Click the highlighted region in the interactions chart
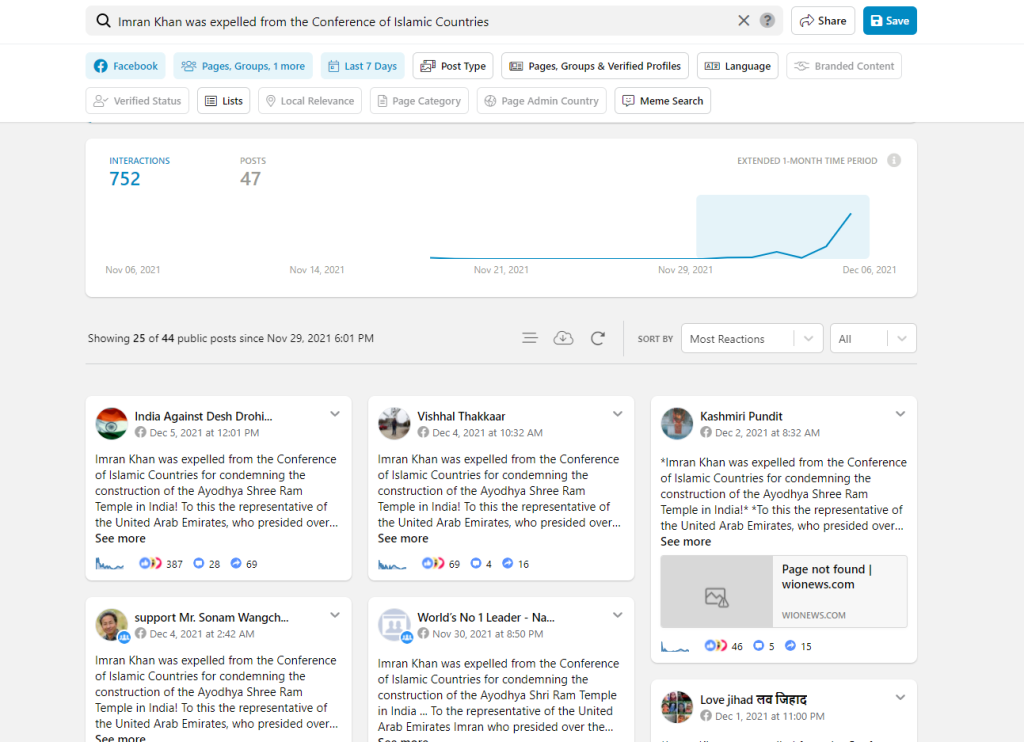This screenshot has height=742, width=1024. [782, 227]
